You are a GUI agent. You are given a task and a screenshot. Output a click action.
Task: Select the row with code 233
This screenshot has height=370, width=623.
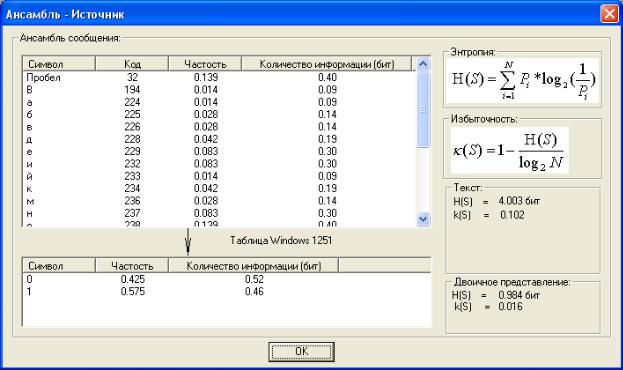point(219,176)
